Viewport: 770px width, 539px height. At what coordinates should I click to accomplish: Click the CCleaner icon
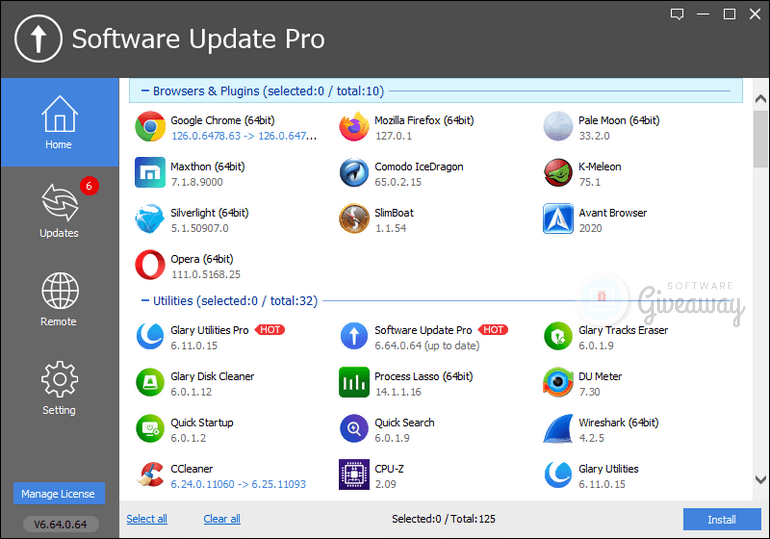[150, 475]
